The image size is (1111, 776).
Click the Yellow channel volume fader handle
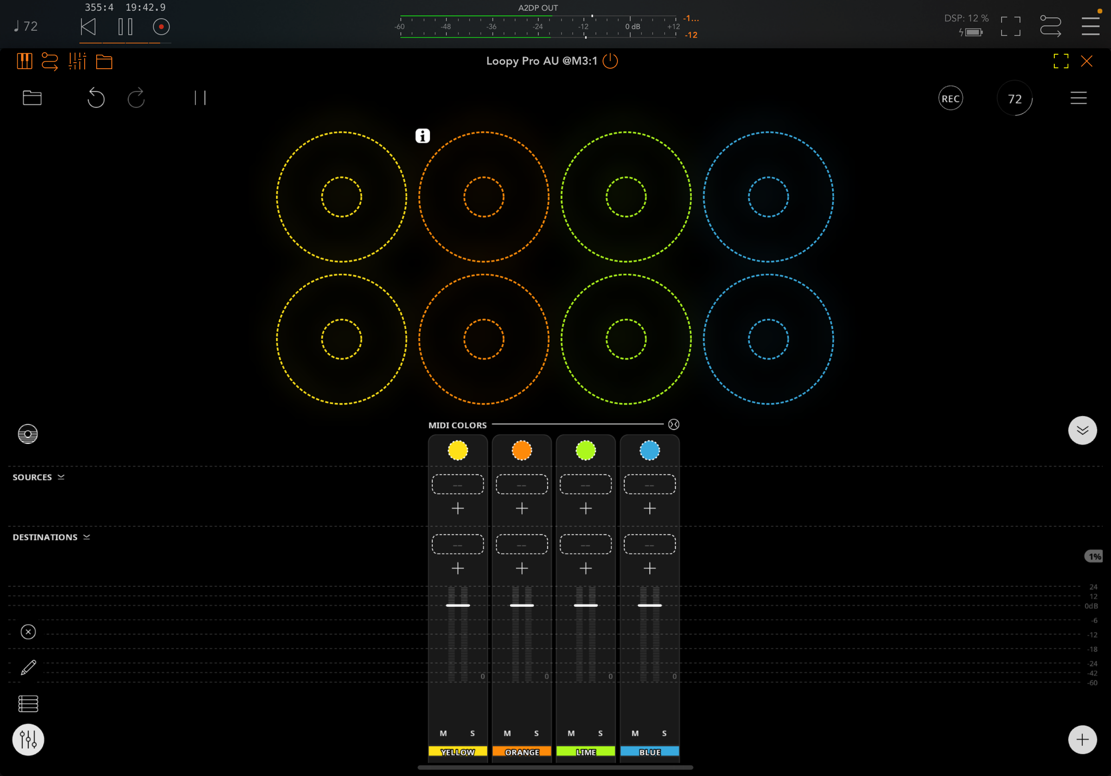pyautogui.click(x=458, y=605)
